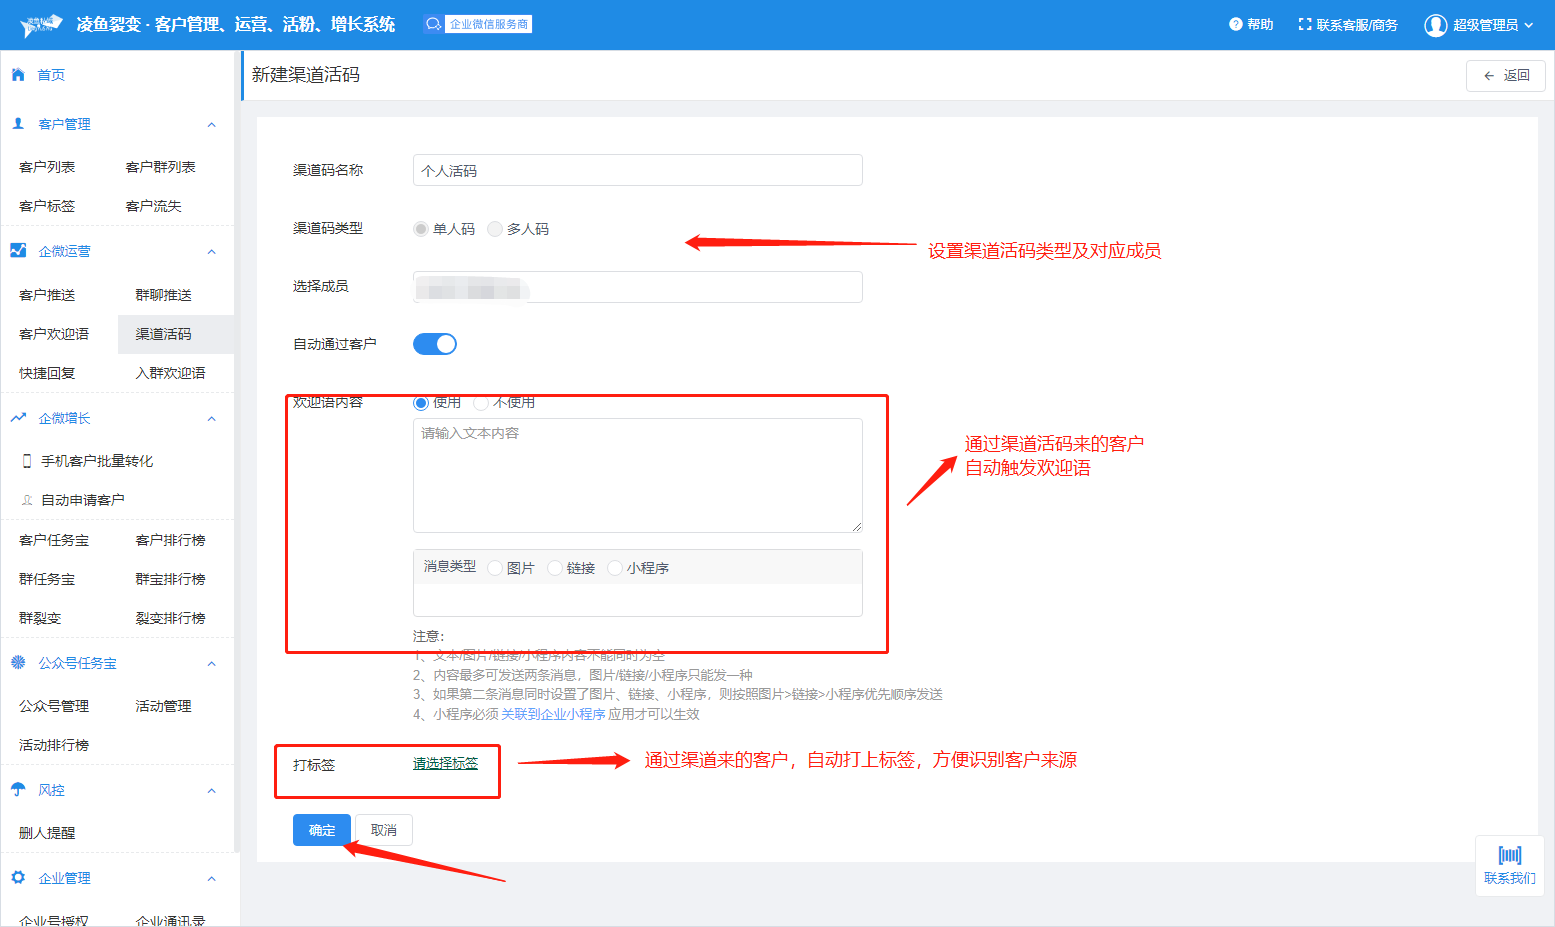Click the 请选择标签 link
Screen dimensions: 1555x927
(x=445, y=764)
